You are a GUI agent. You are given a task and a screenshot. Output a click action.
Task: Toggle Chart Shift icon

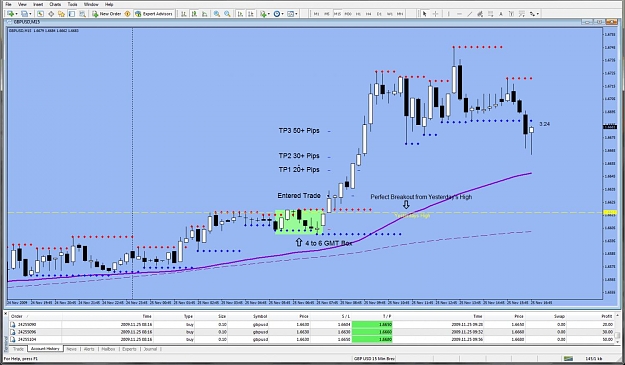251,14
